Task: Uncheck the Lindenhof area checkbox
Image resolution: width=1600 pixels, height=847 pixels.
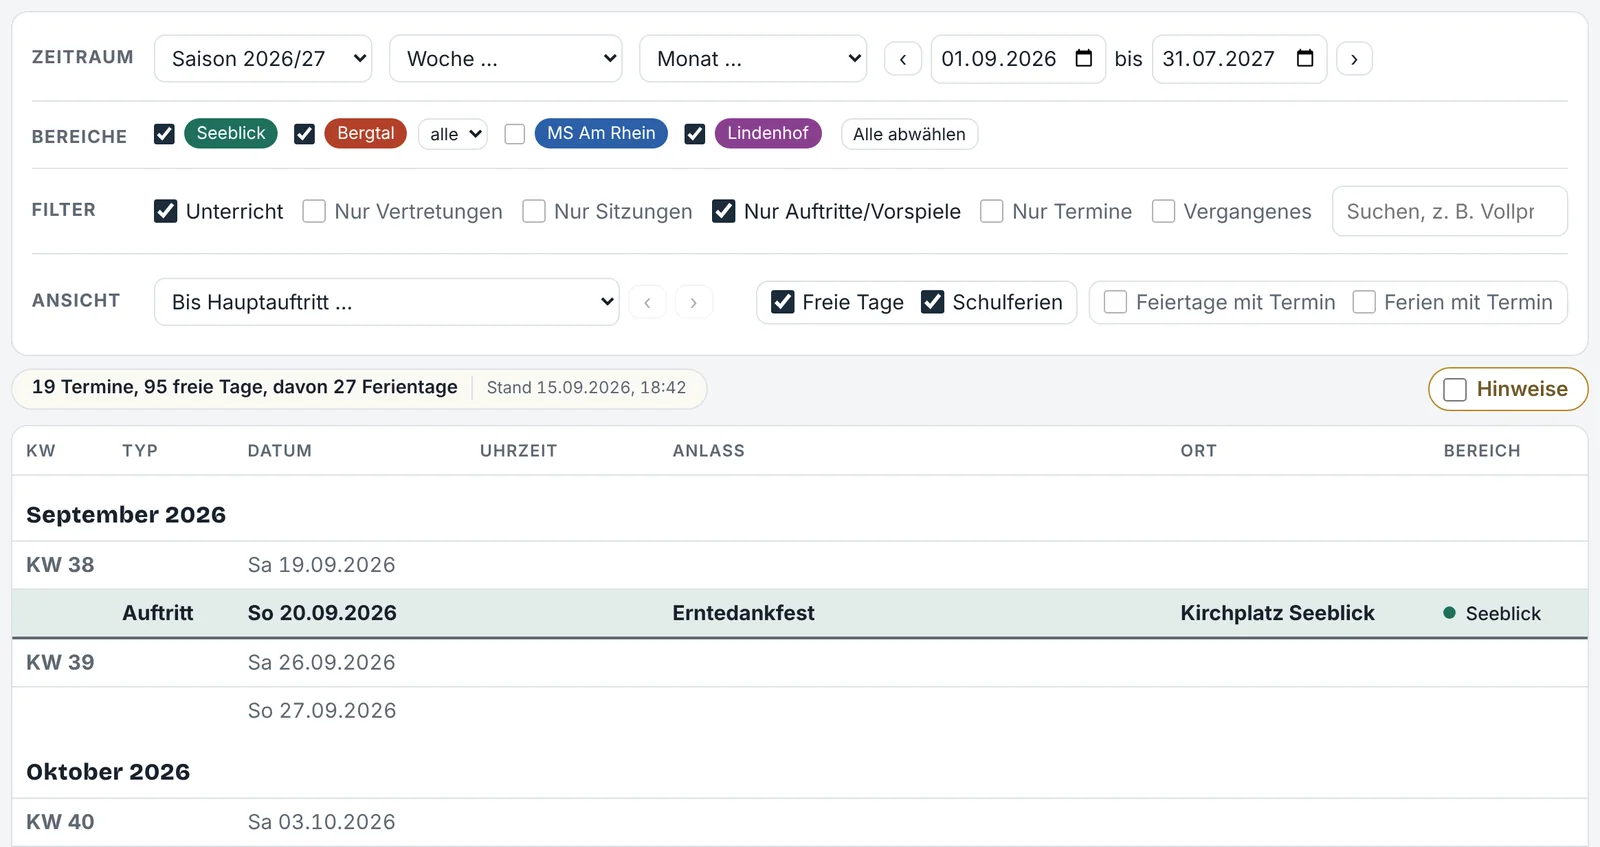Action: point(695,134)
